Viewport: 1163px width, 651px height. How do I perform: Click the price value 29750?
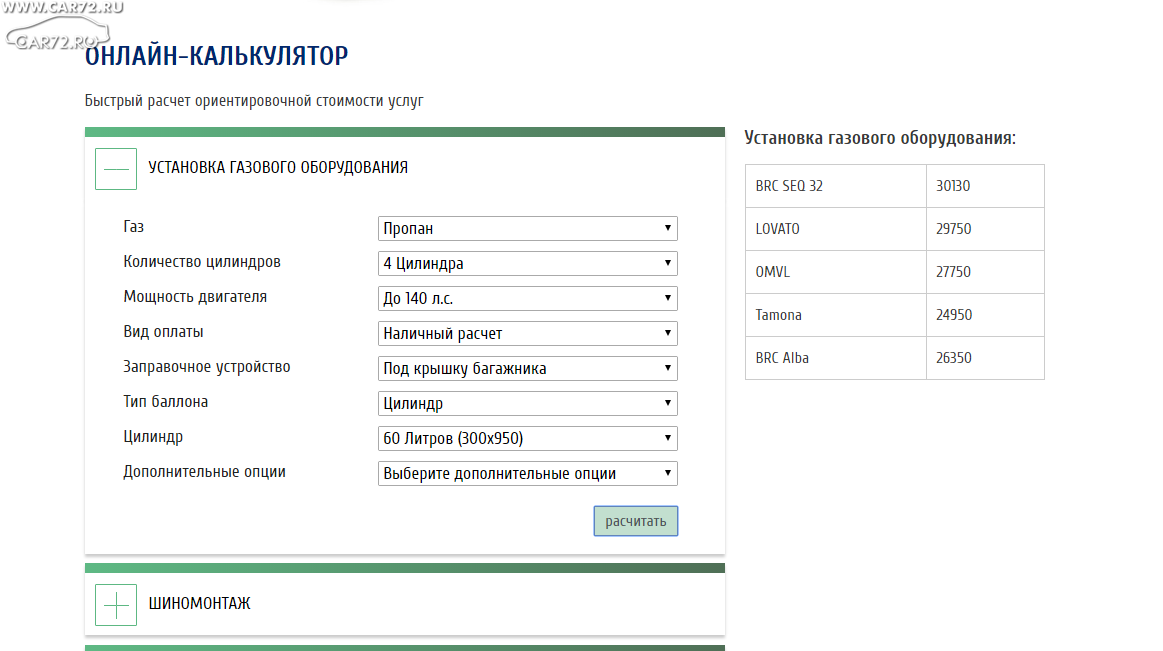tap(953, 229)
